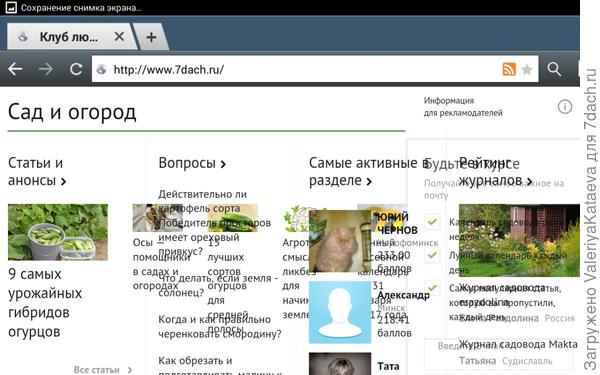The width and height of the screenshot is (600, 375).
Task: Close the Клуб лю... tab
Action: tap(119, 37)
